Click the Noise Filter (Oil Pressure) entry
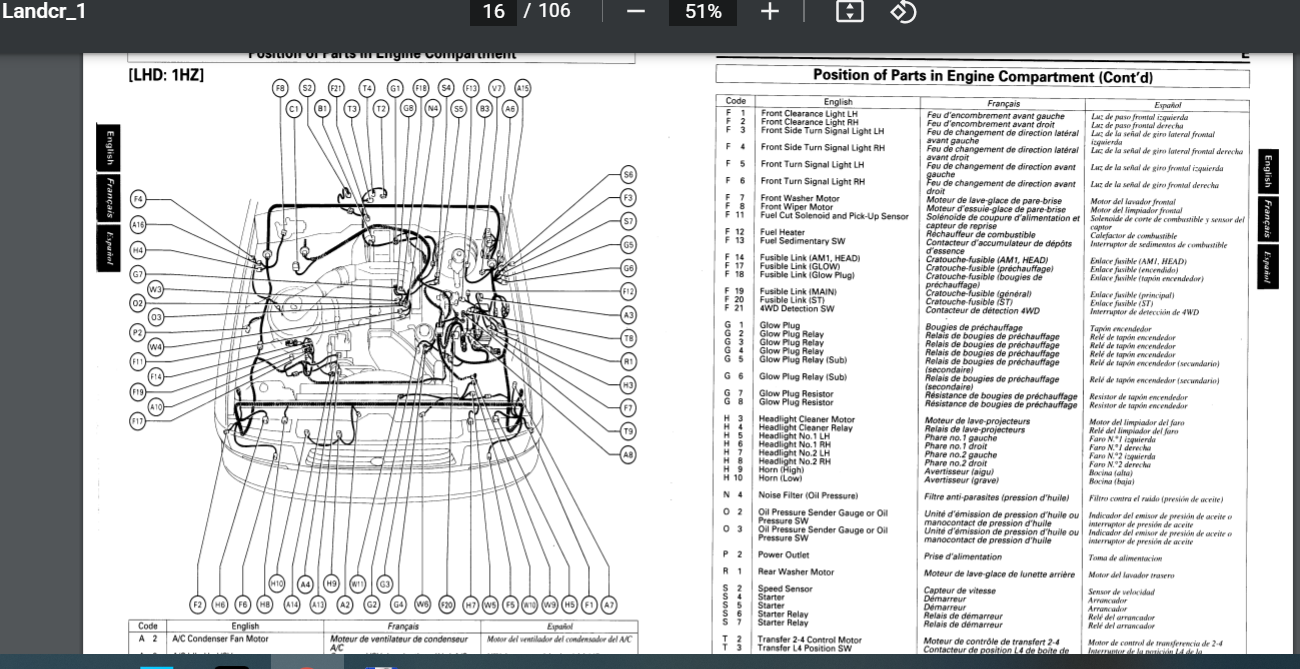The width and height of the screenshot is (1300, 669). 808,495
